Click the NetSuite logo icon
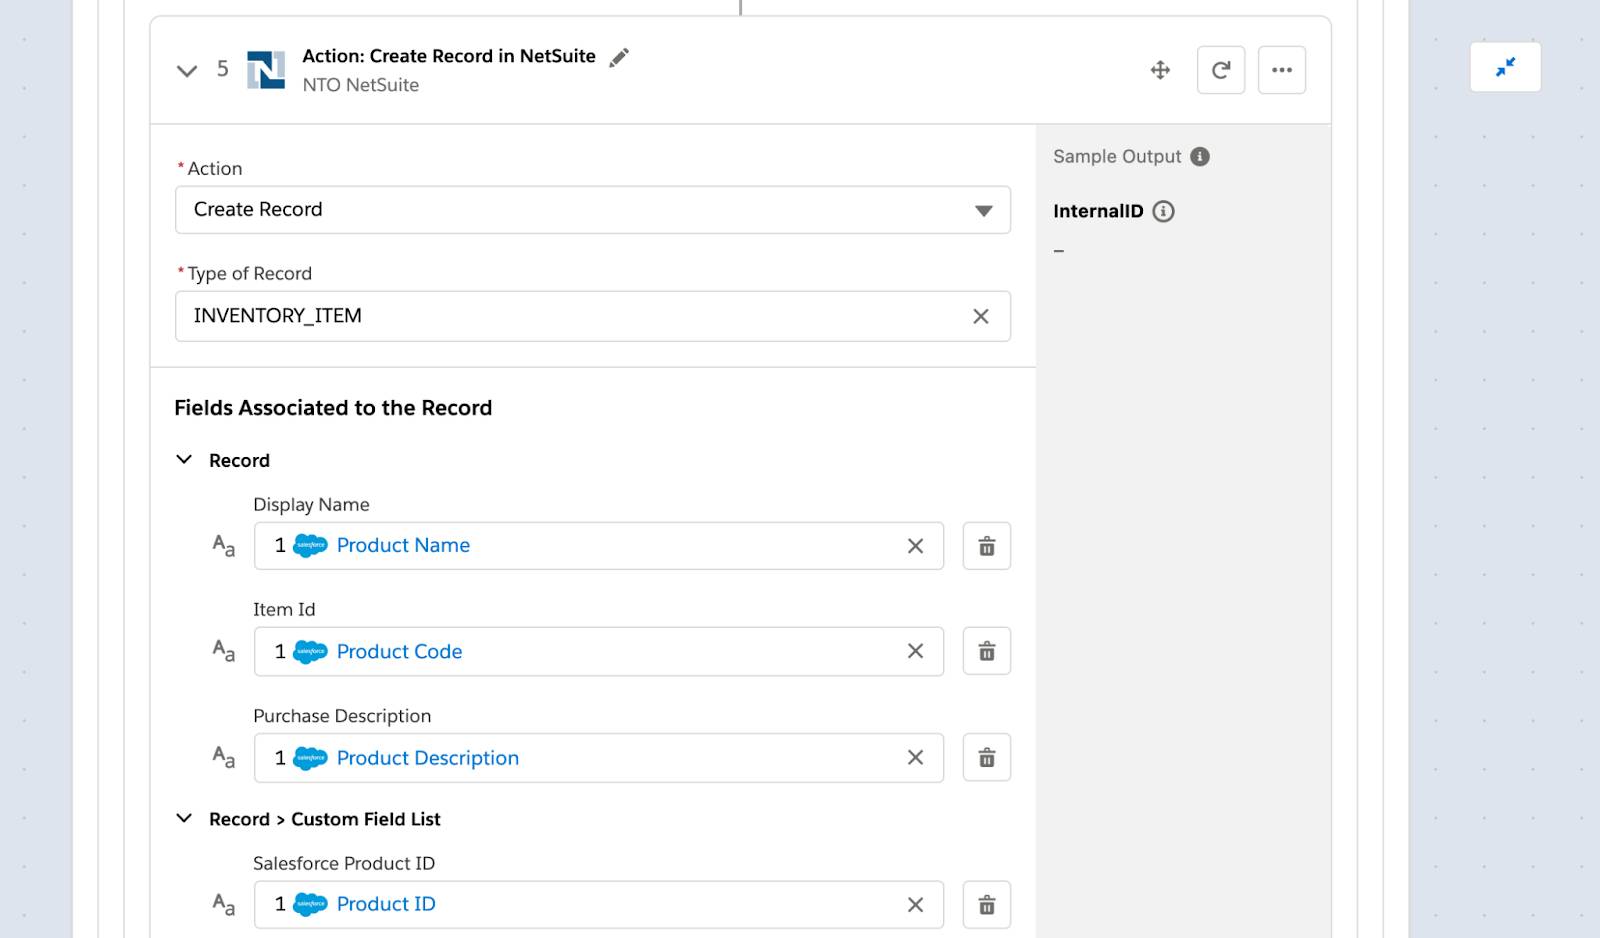 click(266, 70)
